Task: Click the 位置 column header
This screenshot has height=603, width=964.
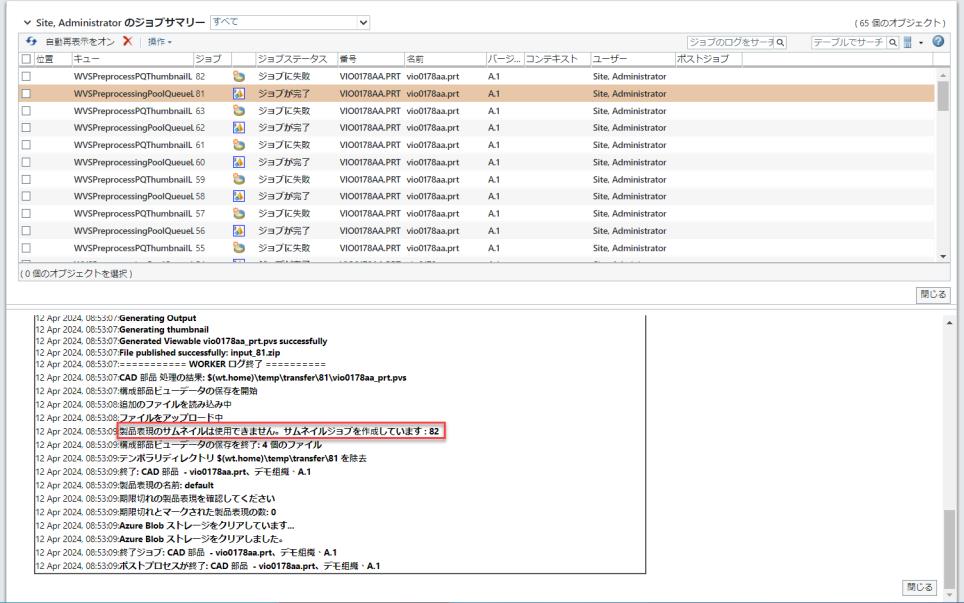Action: [x=45, y=59]
